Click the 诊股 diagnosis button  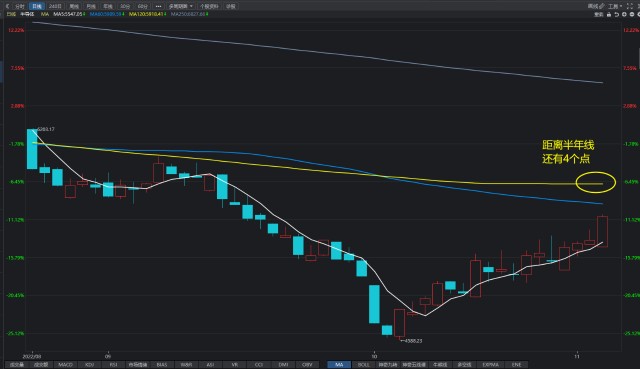tap(231, 6)
